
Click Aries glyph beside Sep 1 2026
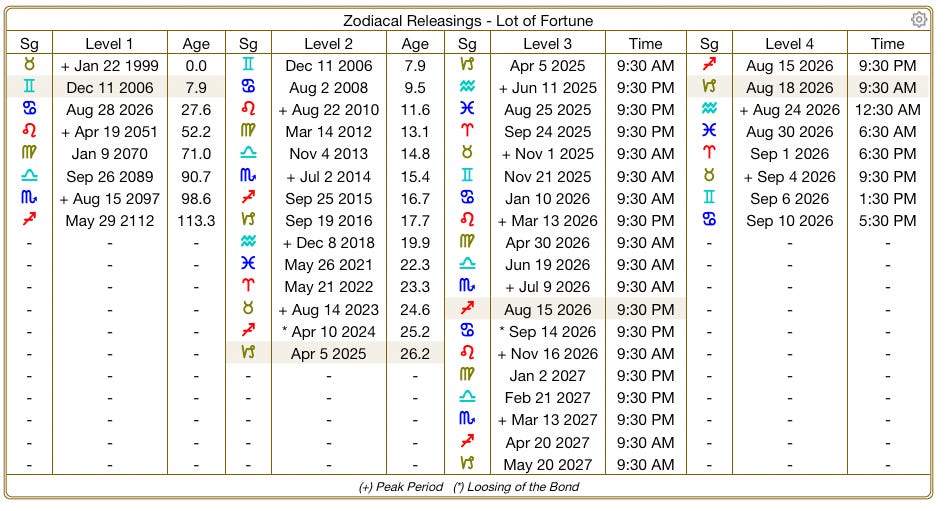[709, 153]
